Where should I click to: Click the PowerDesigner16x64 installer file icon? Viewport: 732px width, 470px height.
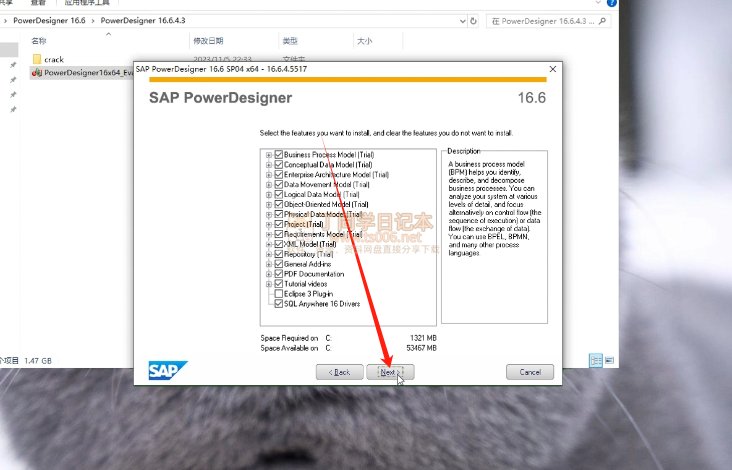(36, 73)
